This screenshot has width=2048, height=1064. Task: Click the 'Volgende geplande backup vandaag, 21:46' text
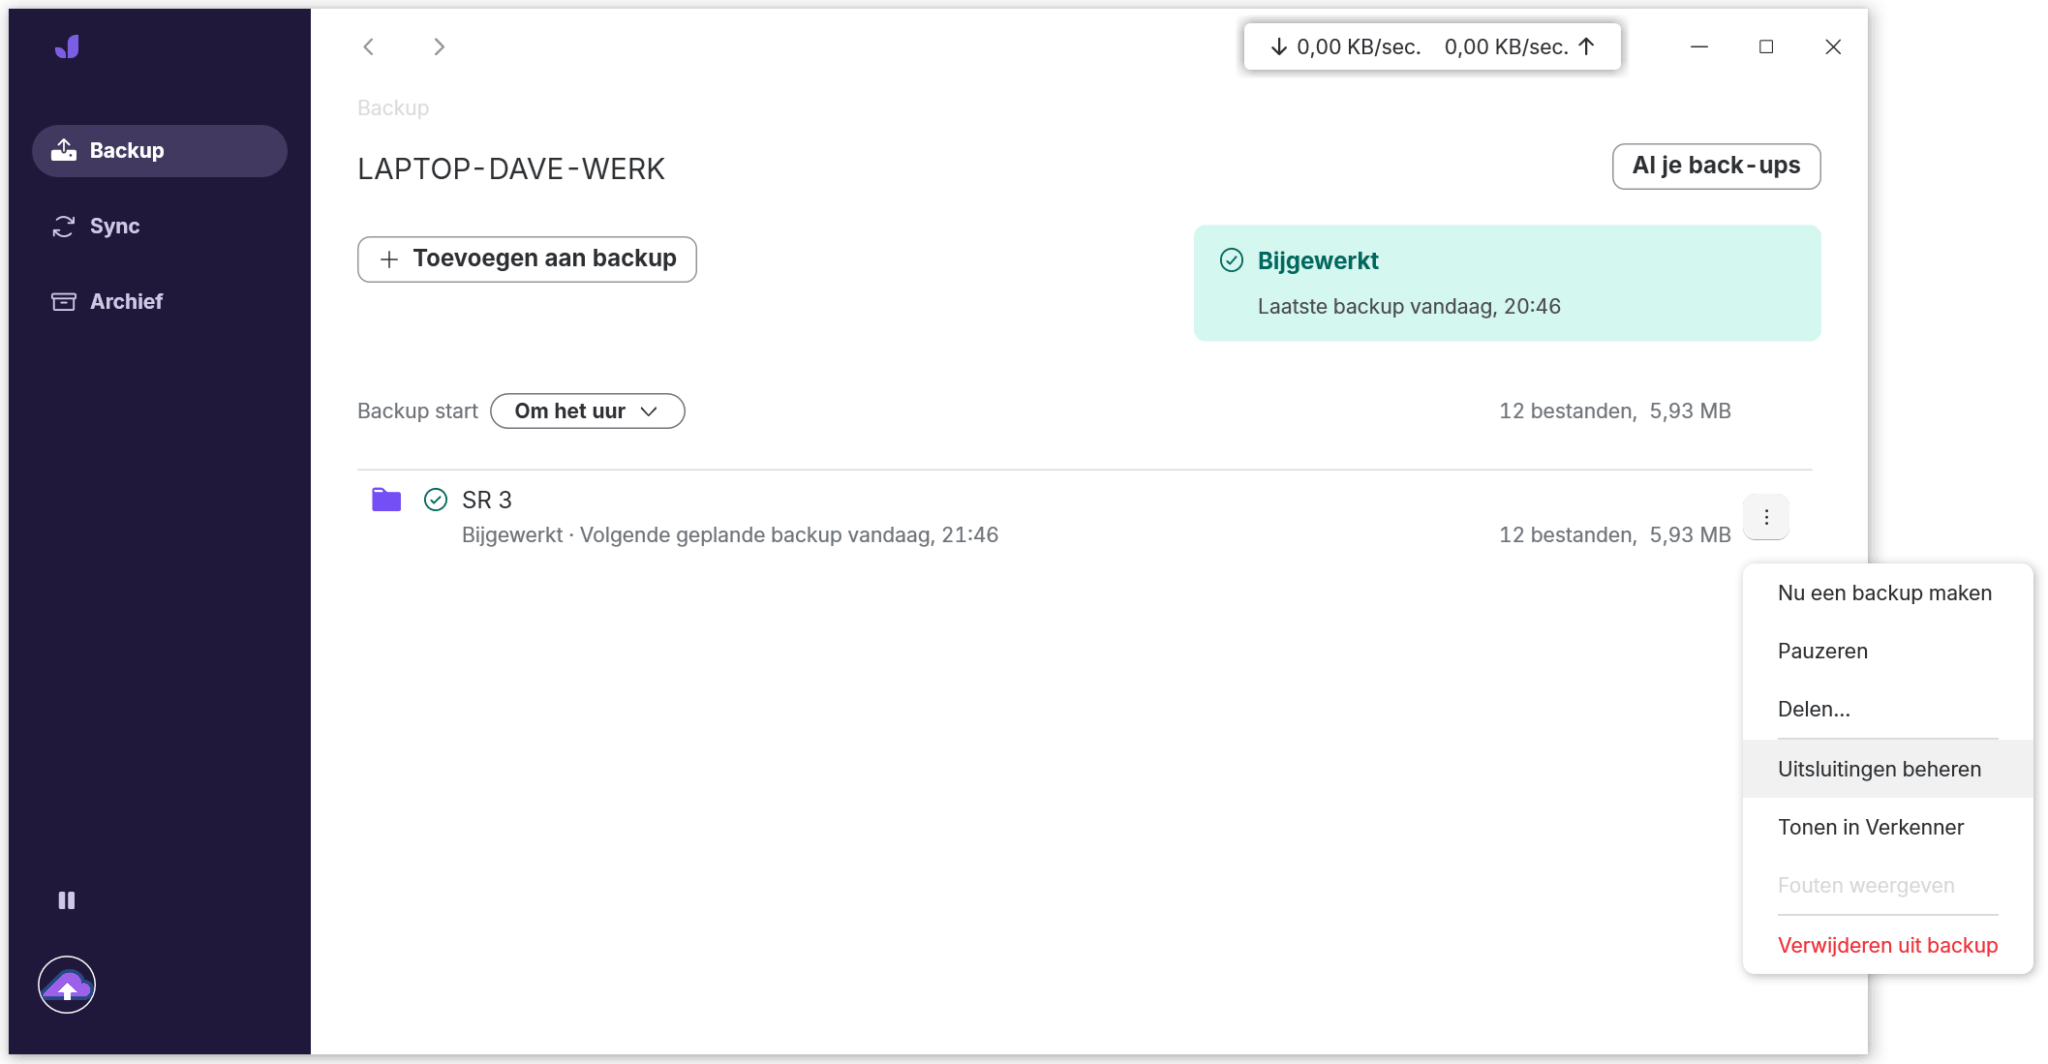(x=789, y=535)
